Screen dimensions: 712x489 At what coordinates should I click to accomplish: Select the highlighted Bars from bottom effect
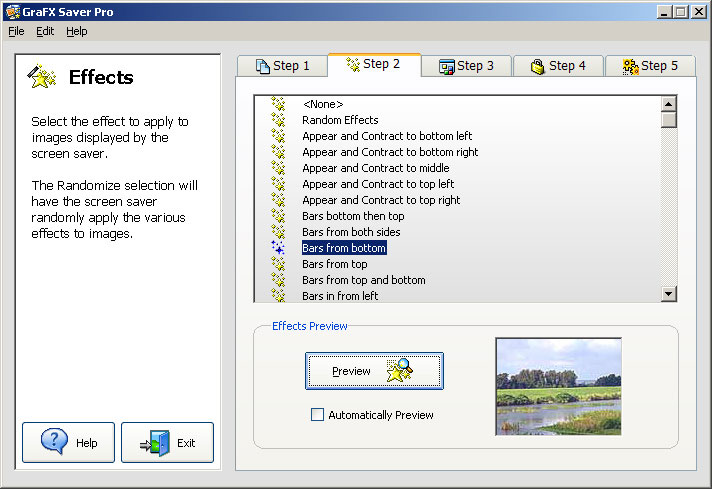click(344, 248)
